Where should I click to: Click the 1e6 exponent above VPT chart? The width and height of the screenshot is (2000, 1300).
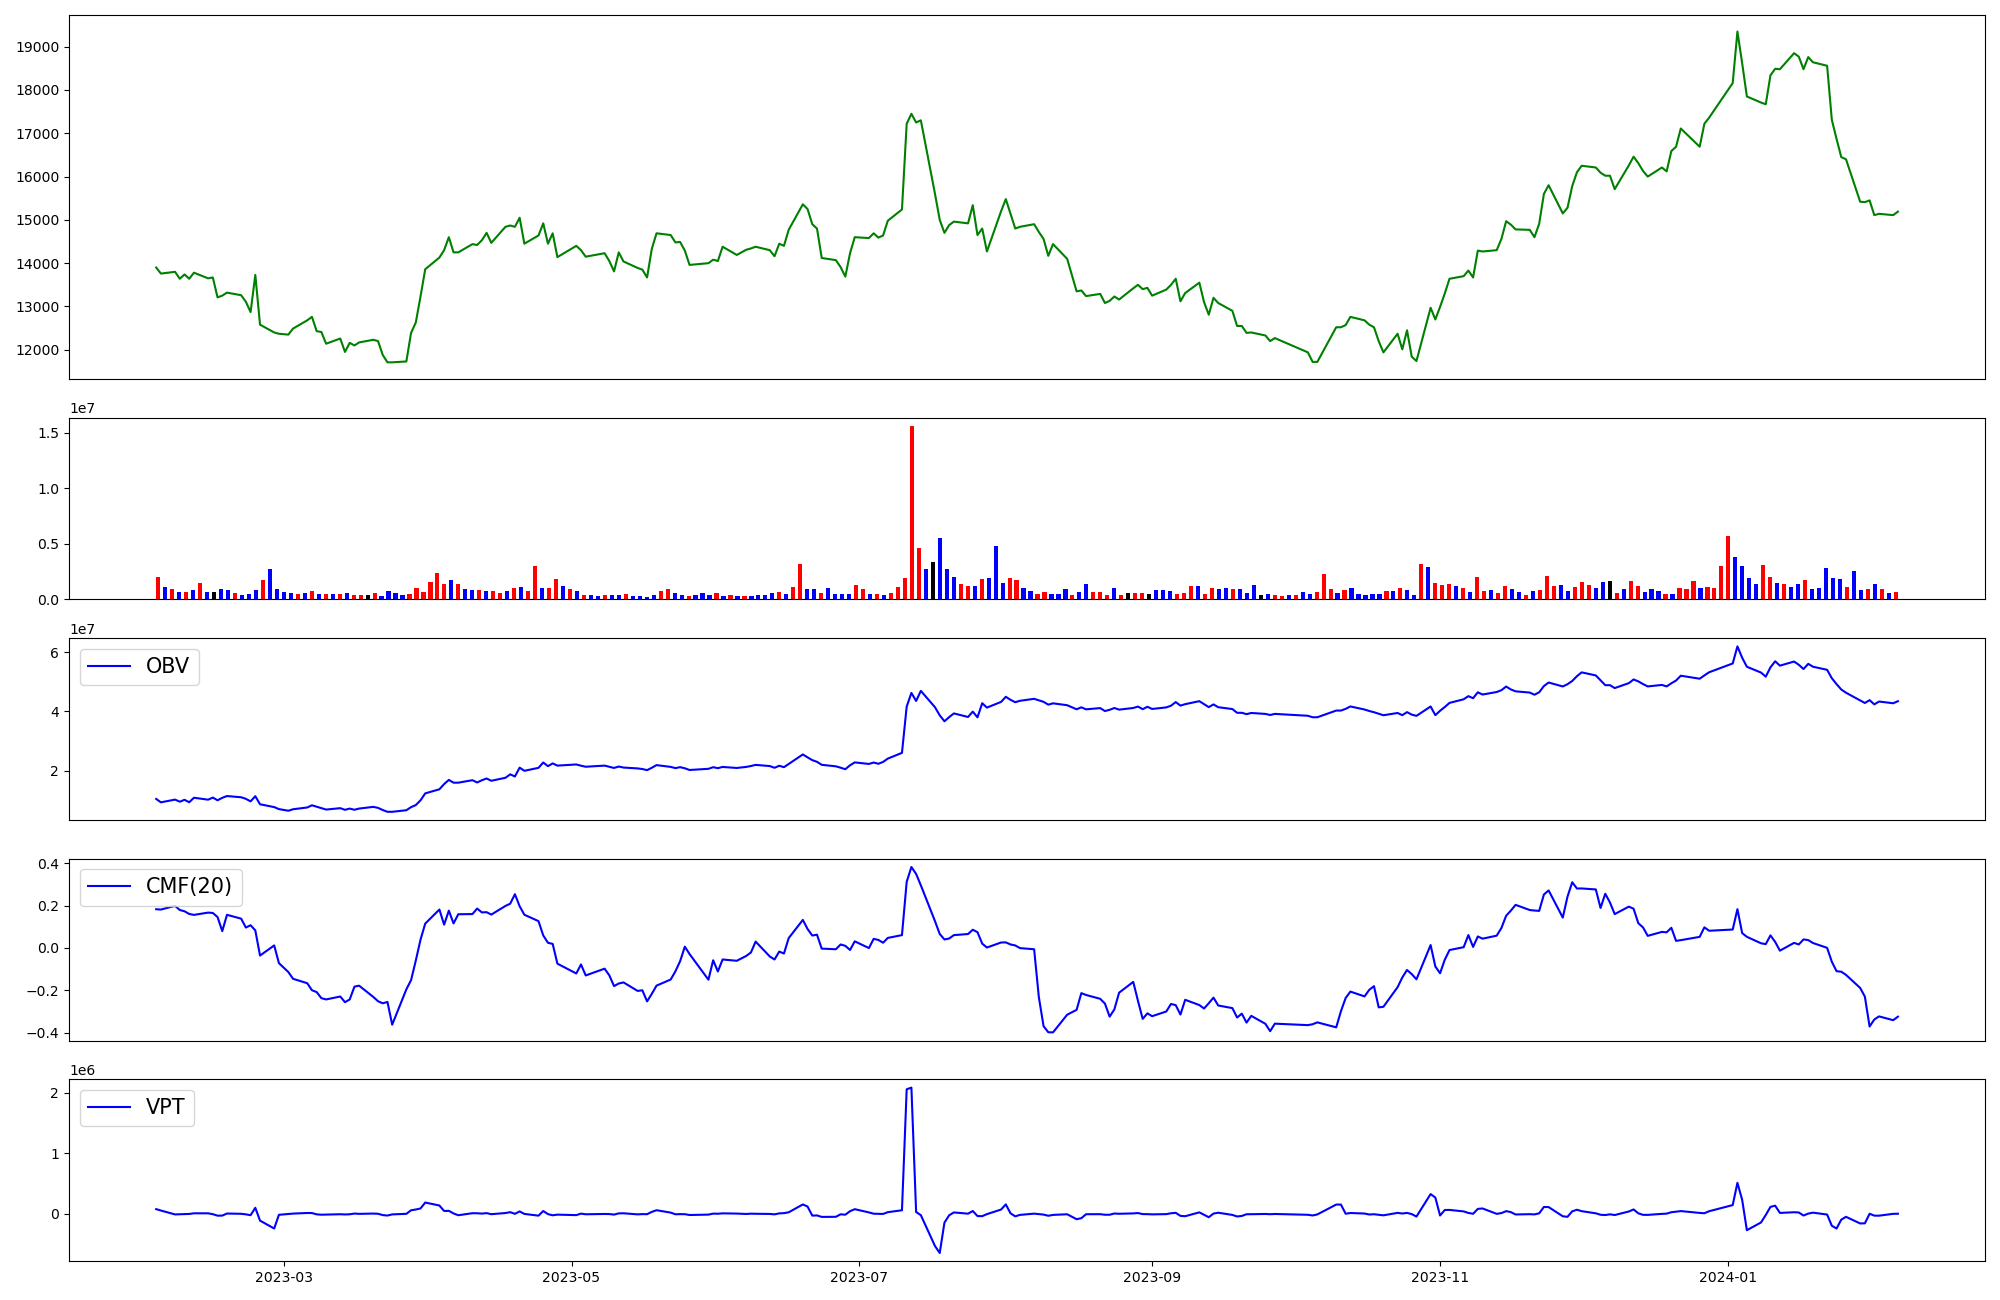(82, 1070)
